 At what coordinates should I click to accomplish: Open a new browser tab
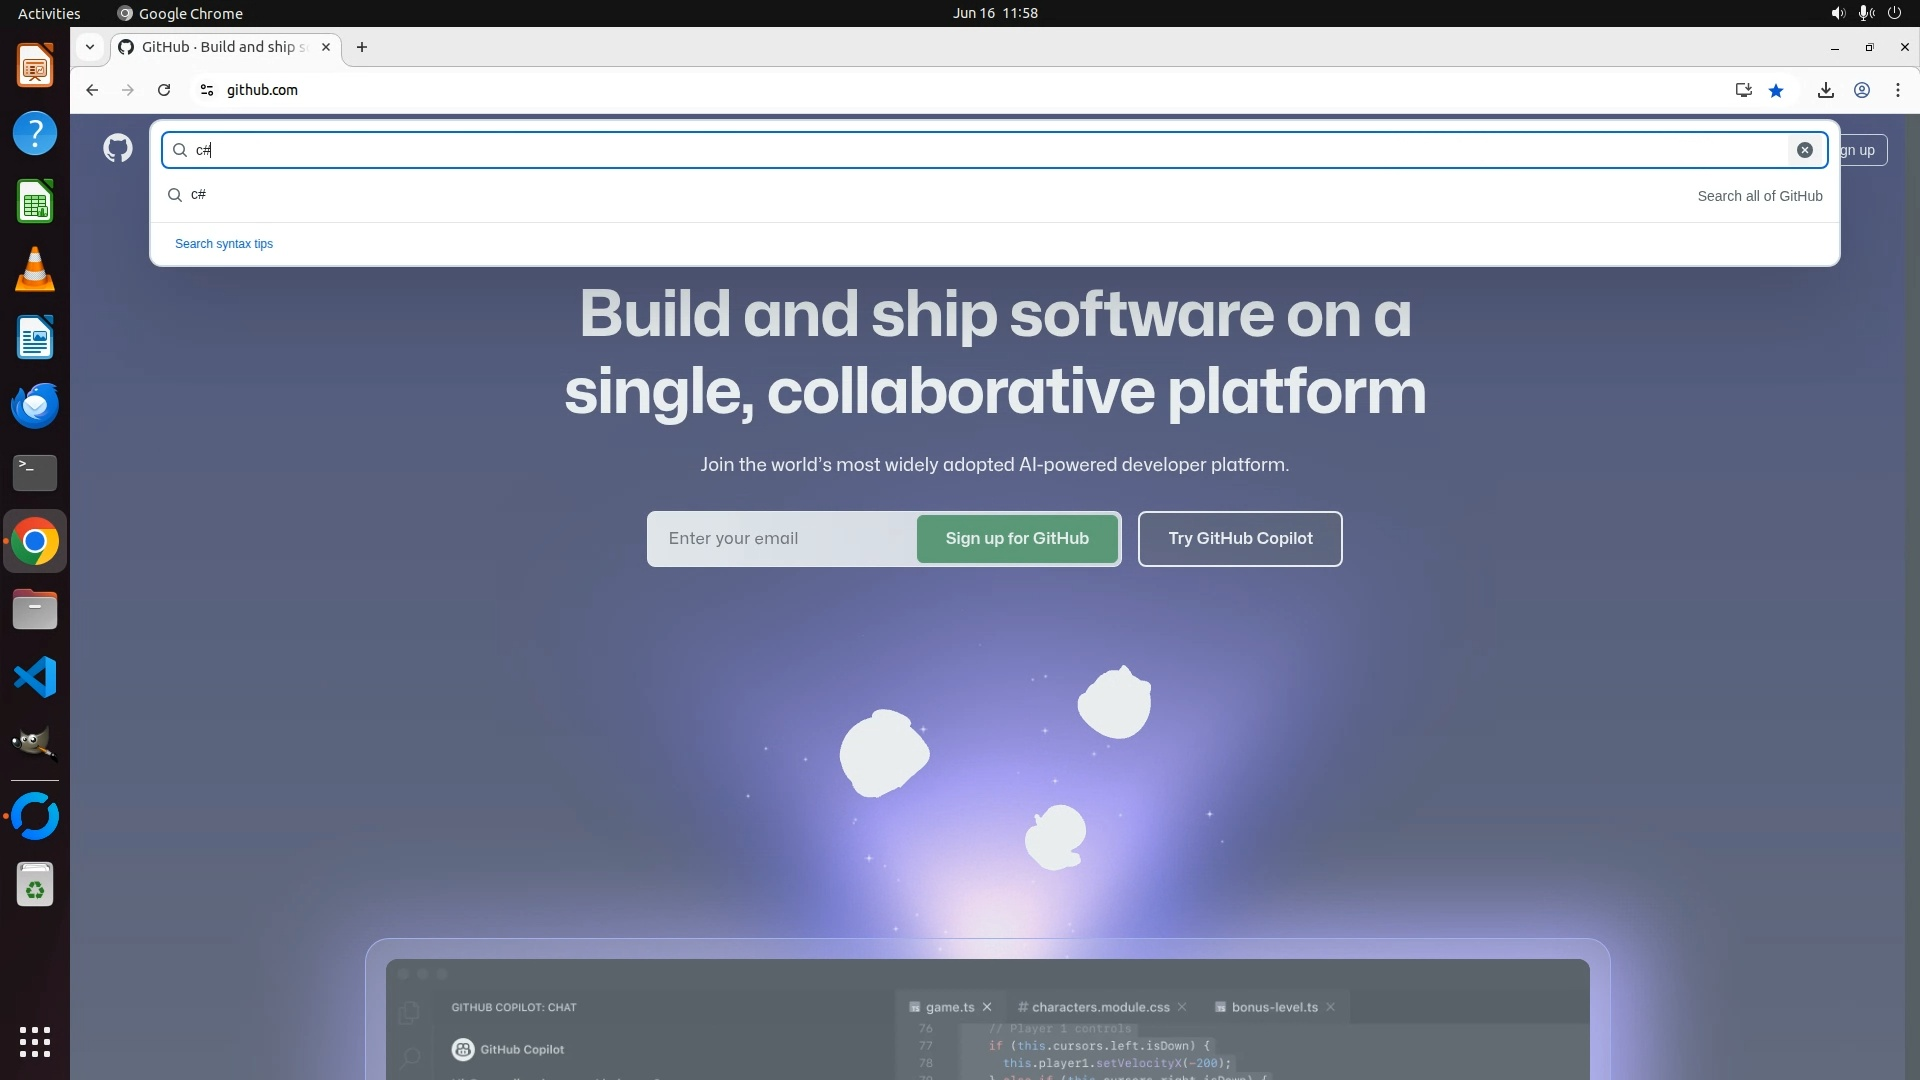[x=362, y=47]
